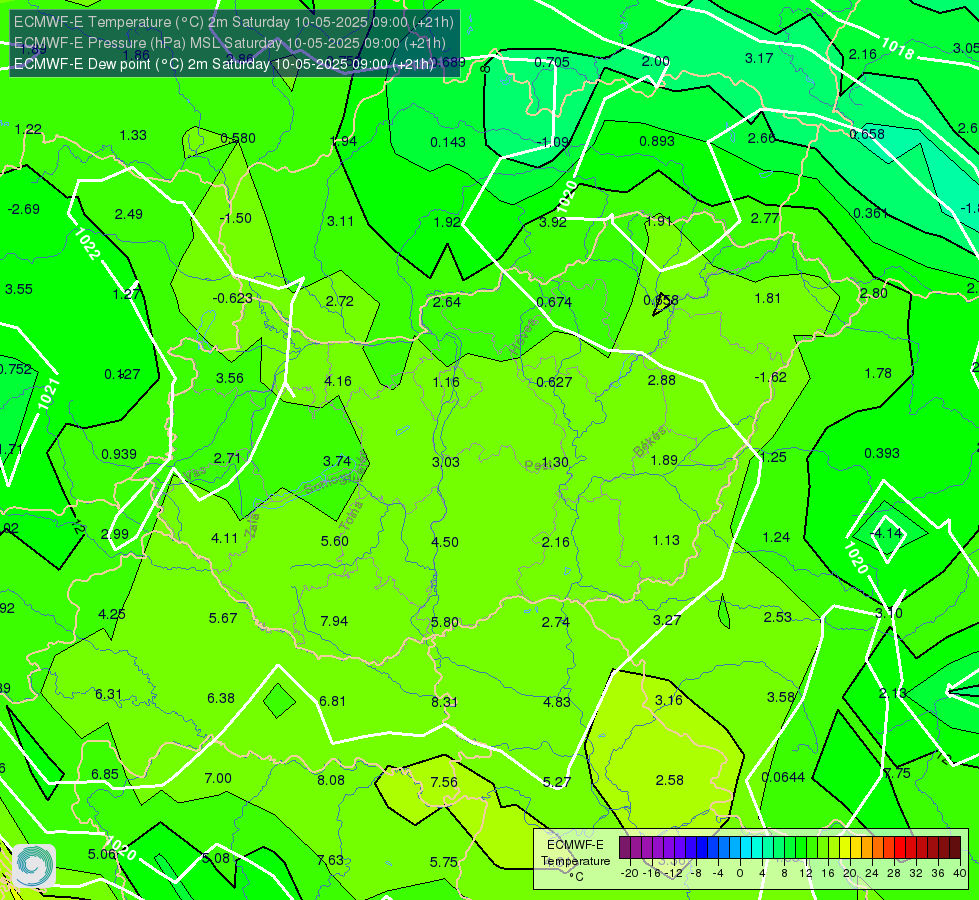Screen dimensions: 979x900
Task: Click the purple -20 swatch in temperature scale
Action: coord(625,848)
